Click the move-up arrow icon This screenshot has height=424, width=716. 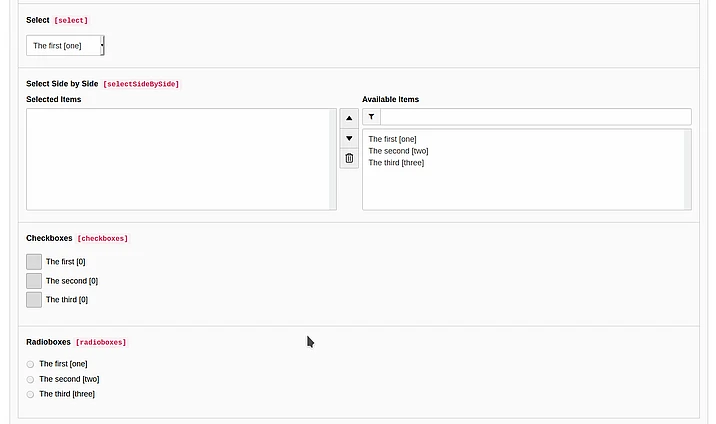349,118
